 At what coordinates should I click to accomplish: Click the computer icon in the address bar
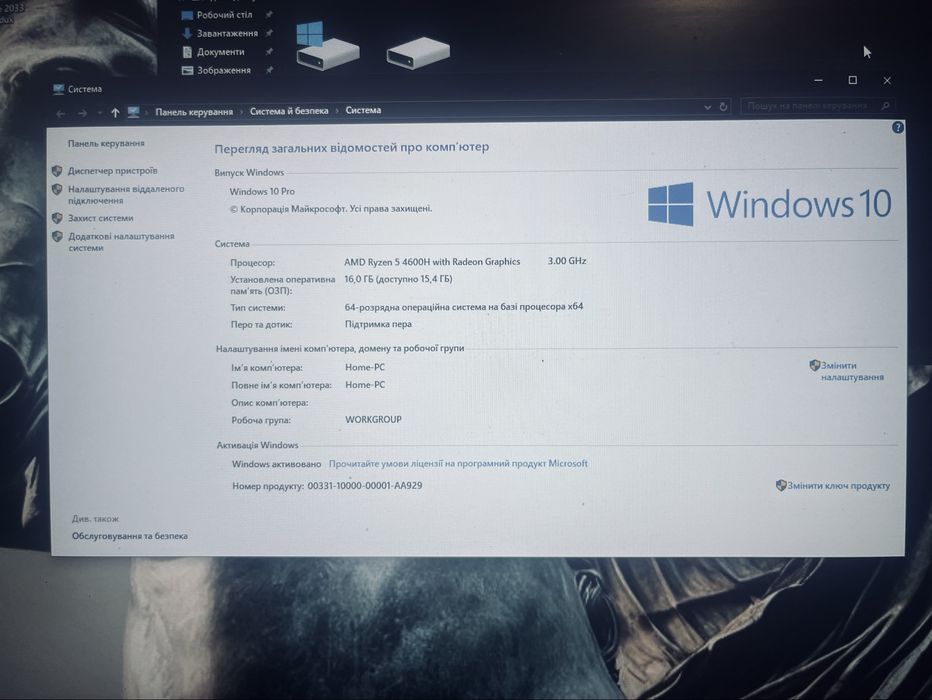[133, 112]
